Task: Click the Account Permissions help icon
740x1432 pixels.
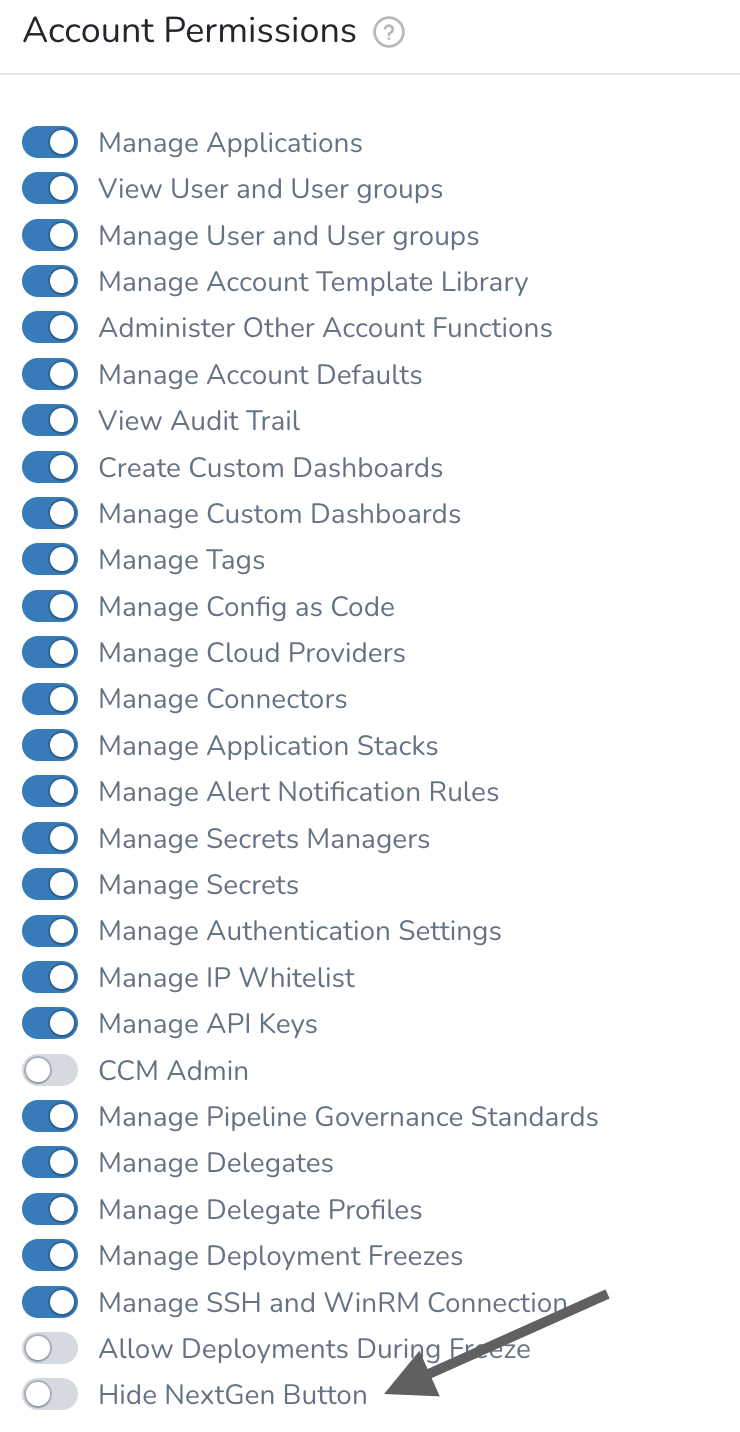Action: pyautogui.click(x=388, y=33)
